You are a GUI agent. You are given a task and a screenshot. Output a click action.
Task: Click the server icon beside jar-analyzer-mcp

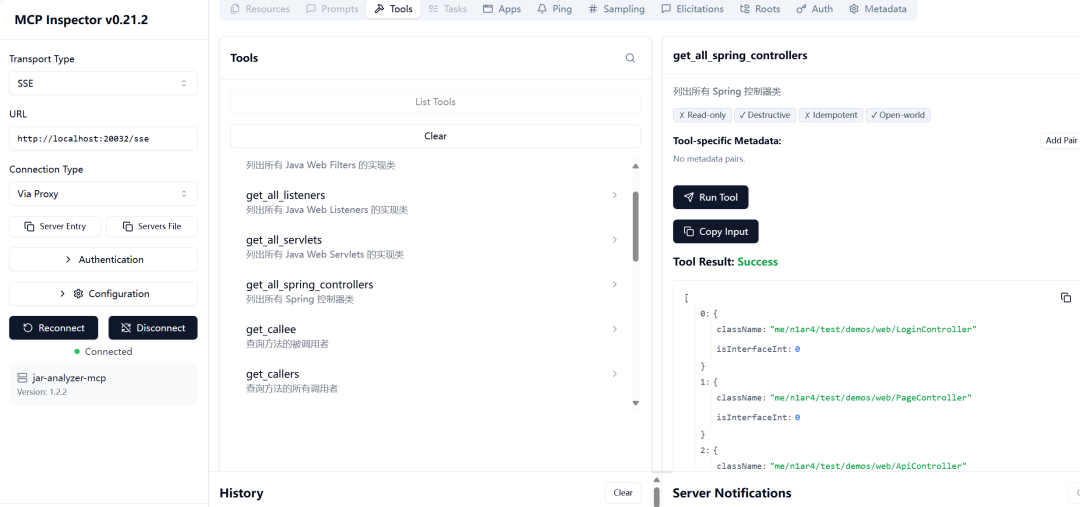click(x=22, y=378)
